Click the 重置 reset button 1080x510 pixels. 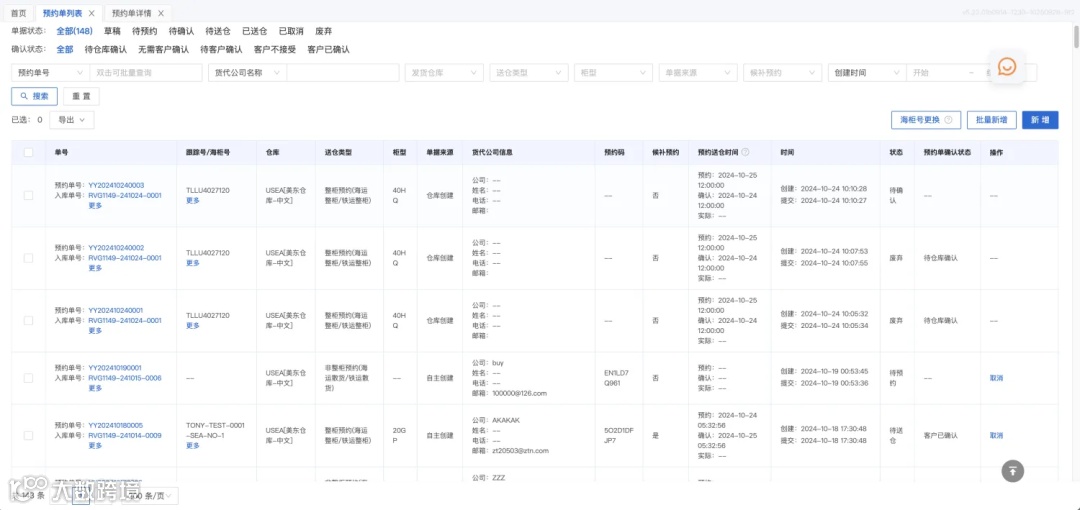(x=81, y=96)
